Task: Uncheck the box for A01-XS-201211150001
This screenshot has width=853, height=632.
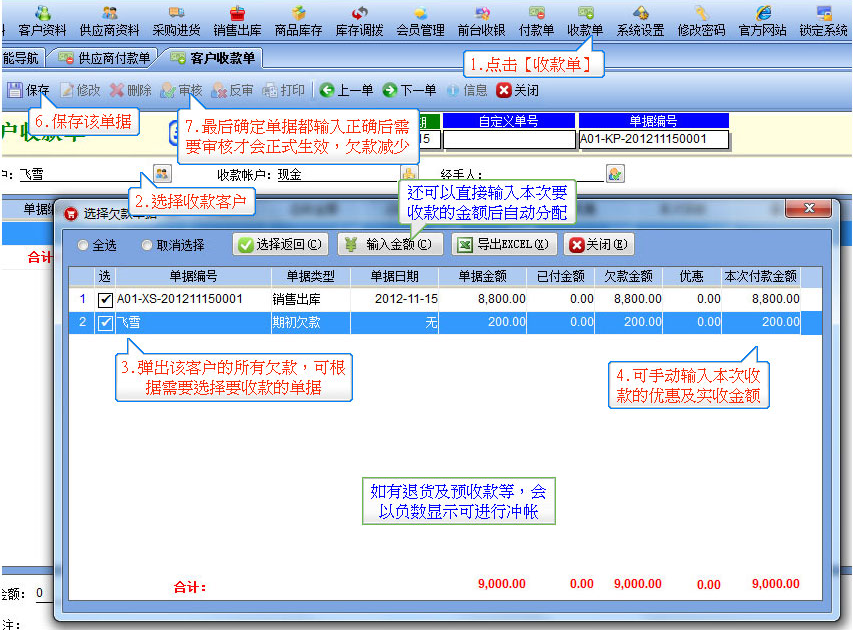Action: click(105, 300)
